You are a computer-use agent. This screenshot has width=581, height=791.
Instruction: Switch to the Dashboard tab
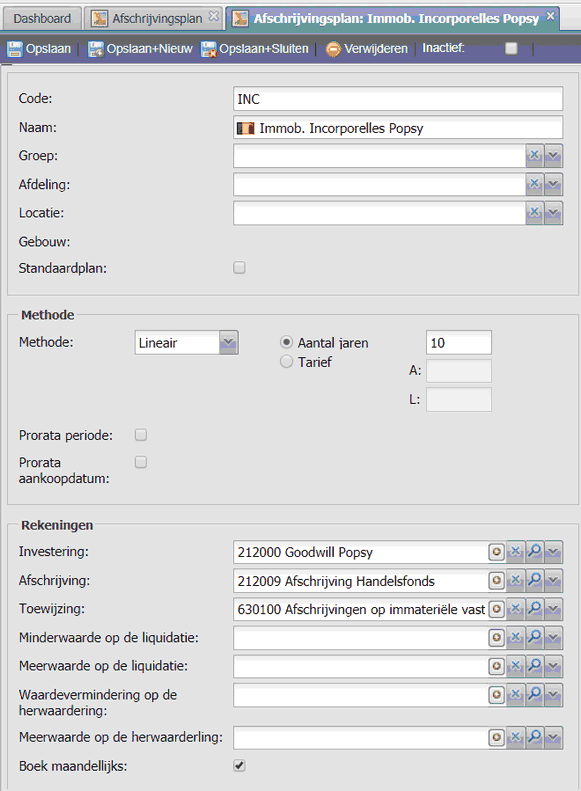point(42,19)
